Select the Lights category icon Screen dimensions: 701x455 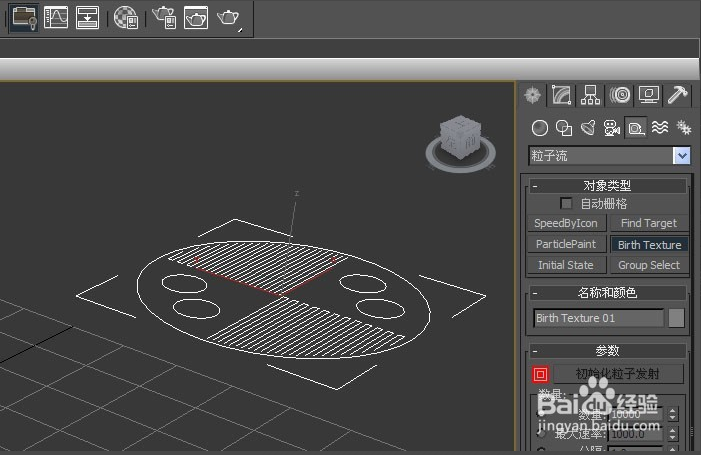tap(588, 128)
